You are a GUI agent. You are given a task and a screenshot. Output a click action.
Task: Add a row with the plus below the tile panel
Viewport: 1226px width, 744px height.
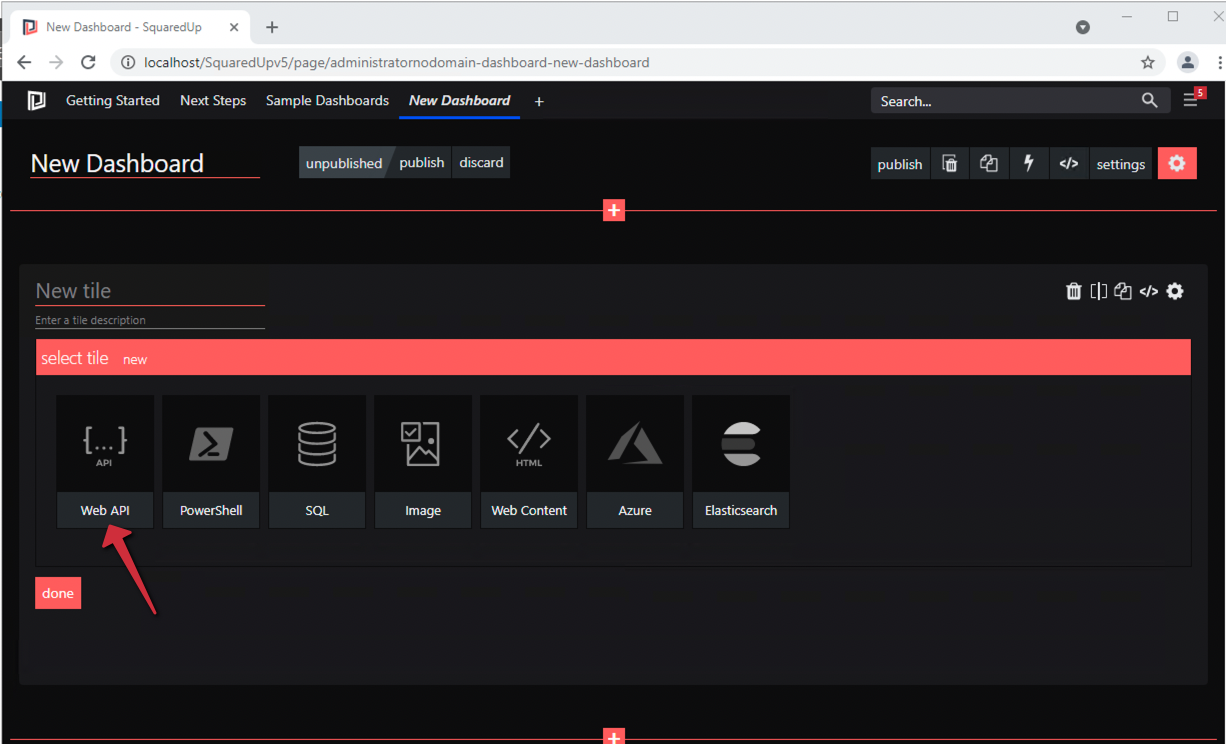pos(614,737)
